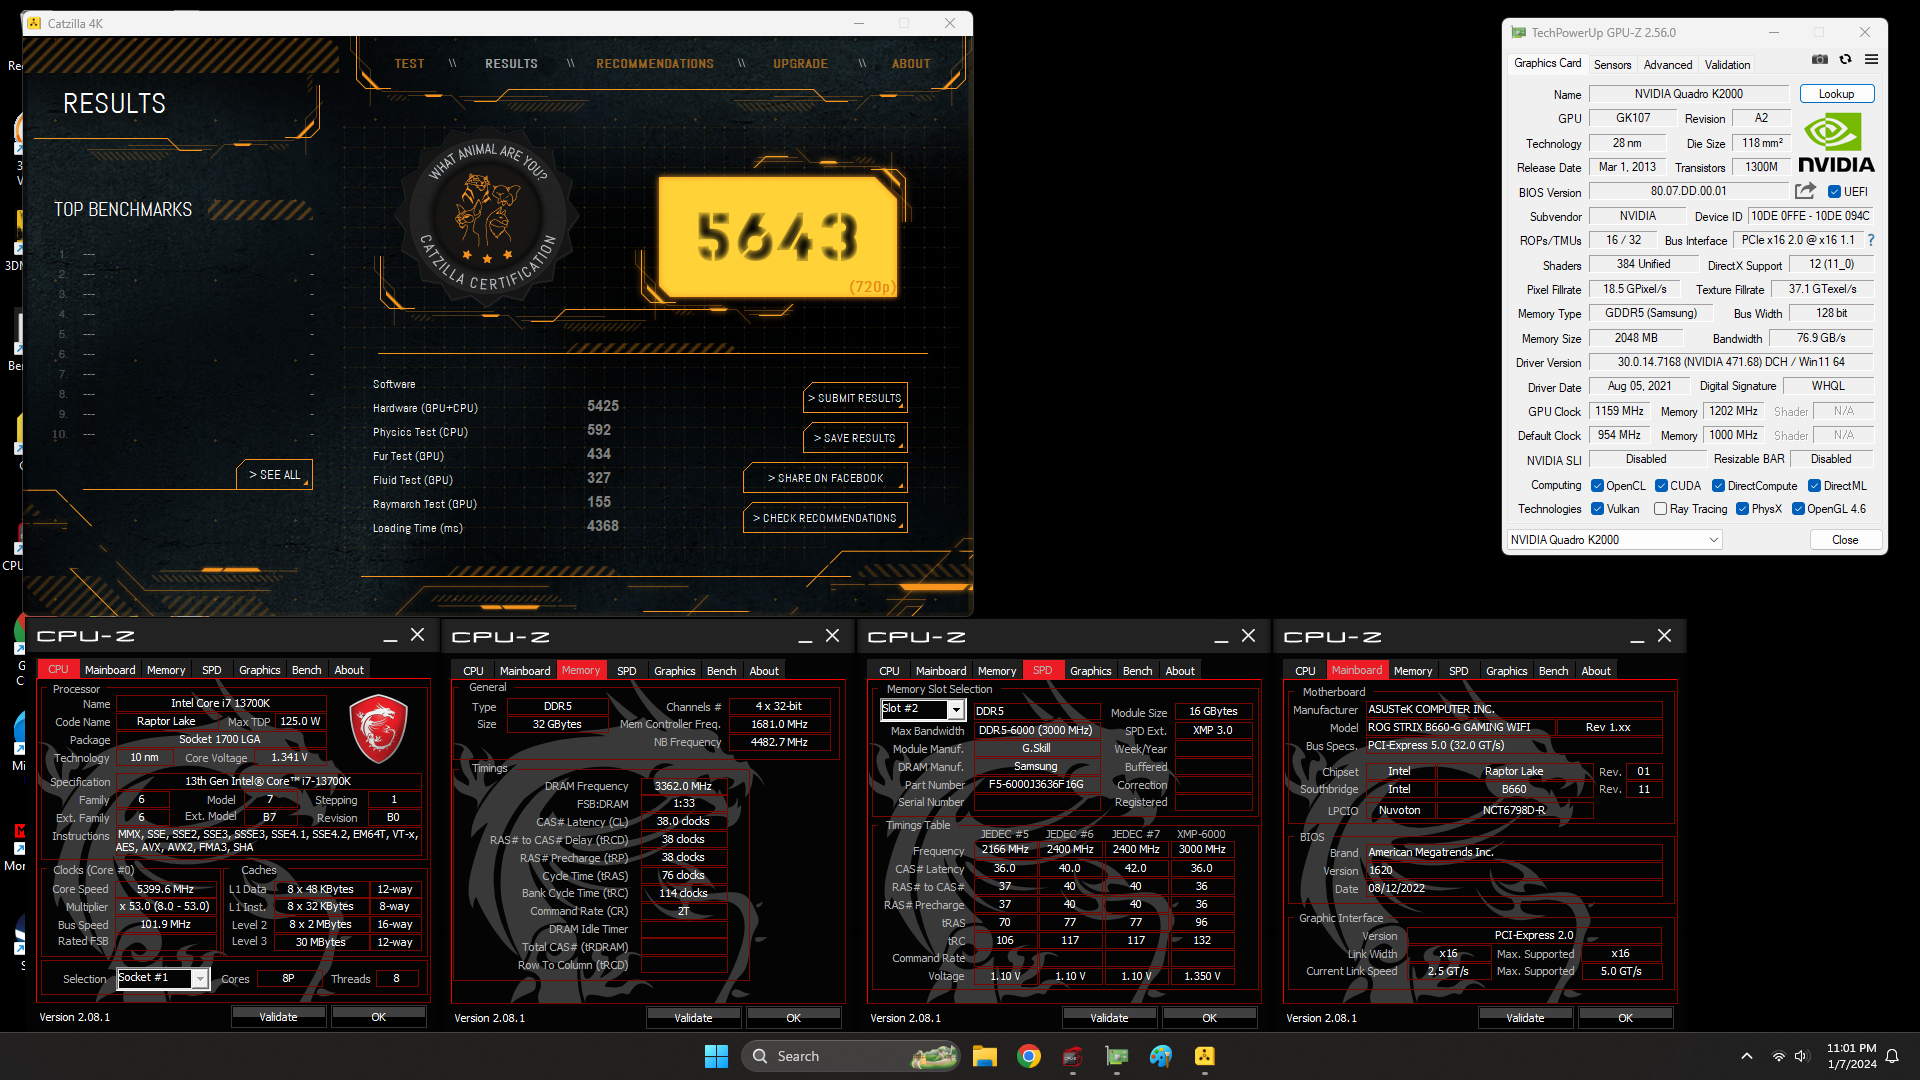Click SUBMIT RESULTS in Catzilla

[855, 398]
